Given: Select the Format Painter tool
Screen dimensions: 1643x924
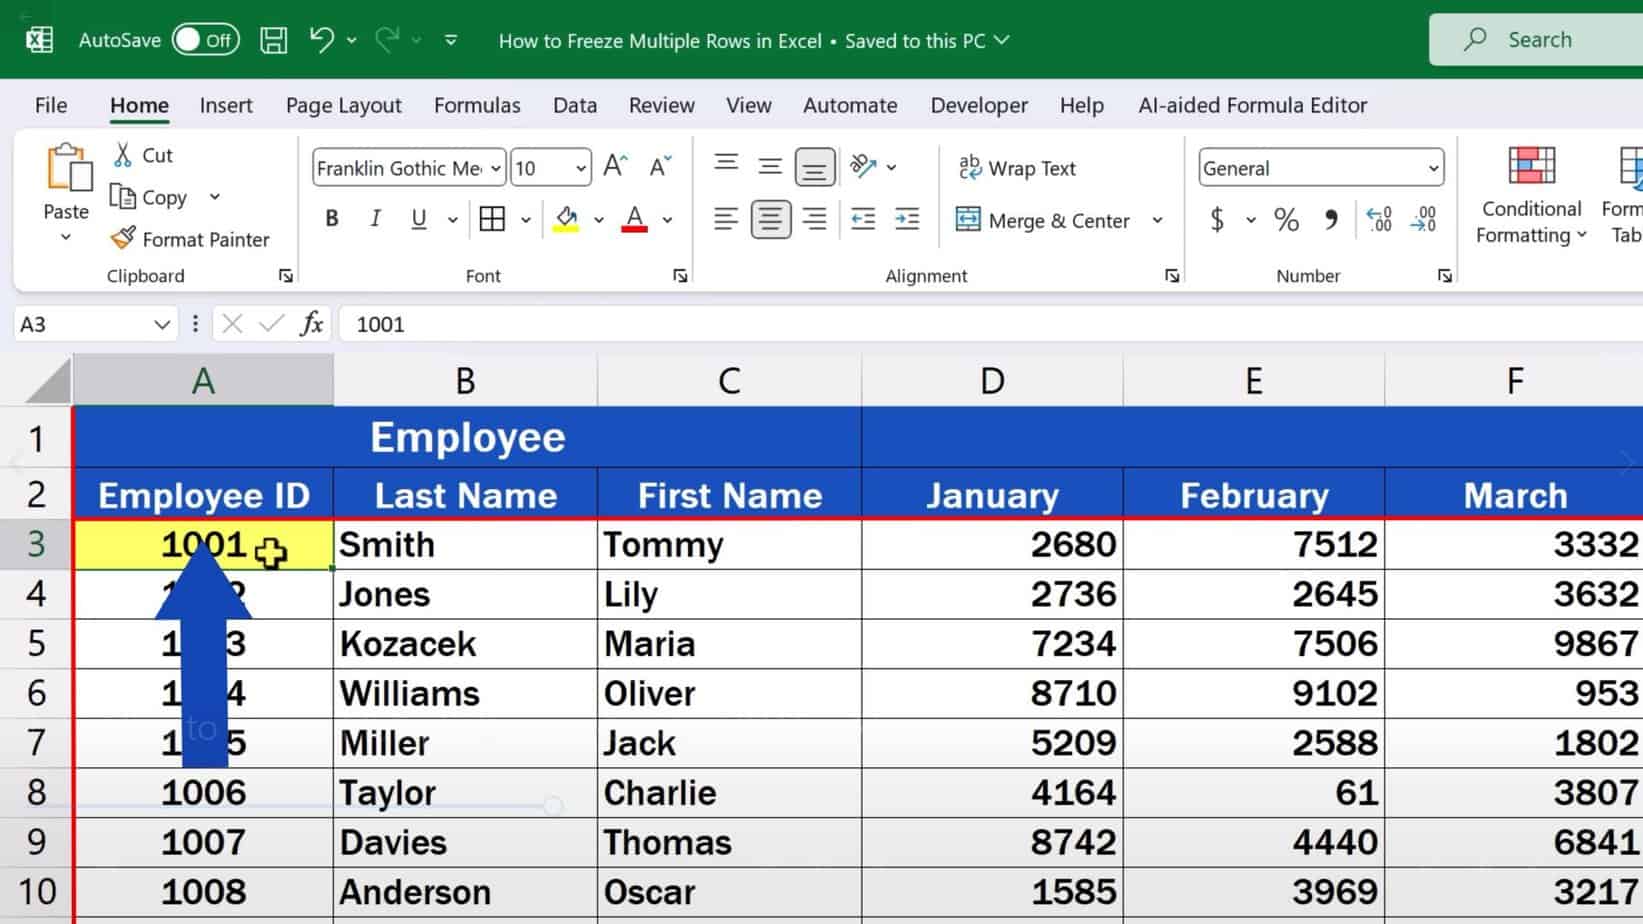Looking at the screenshot, I should click(192, 239).
